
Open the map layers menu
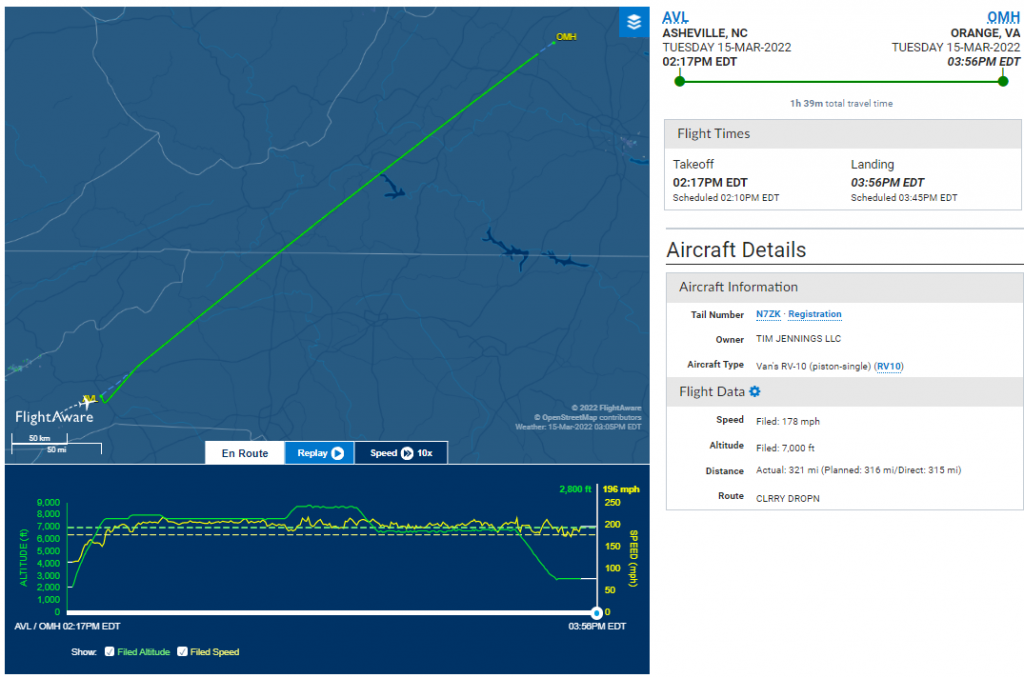click(633, 22)
